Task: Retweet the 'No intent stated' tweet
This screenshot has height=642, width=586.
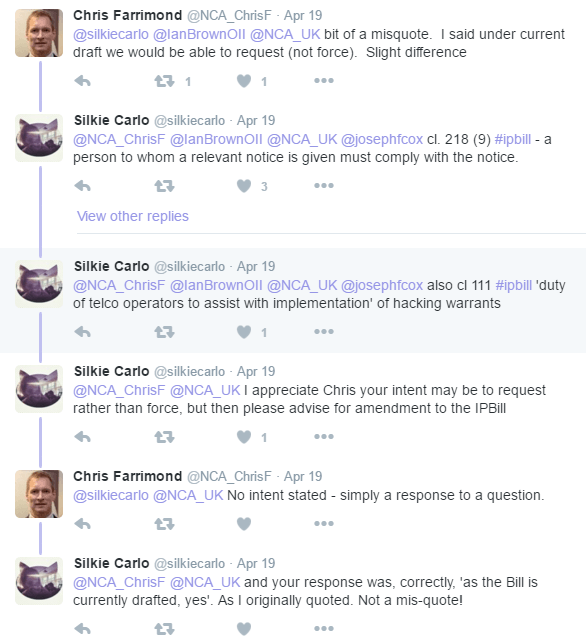Action: click(x=164, y=524)
